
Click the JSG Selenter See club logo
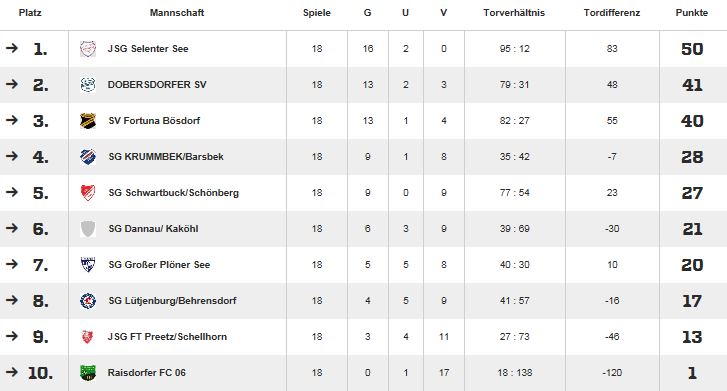point(88,49)
